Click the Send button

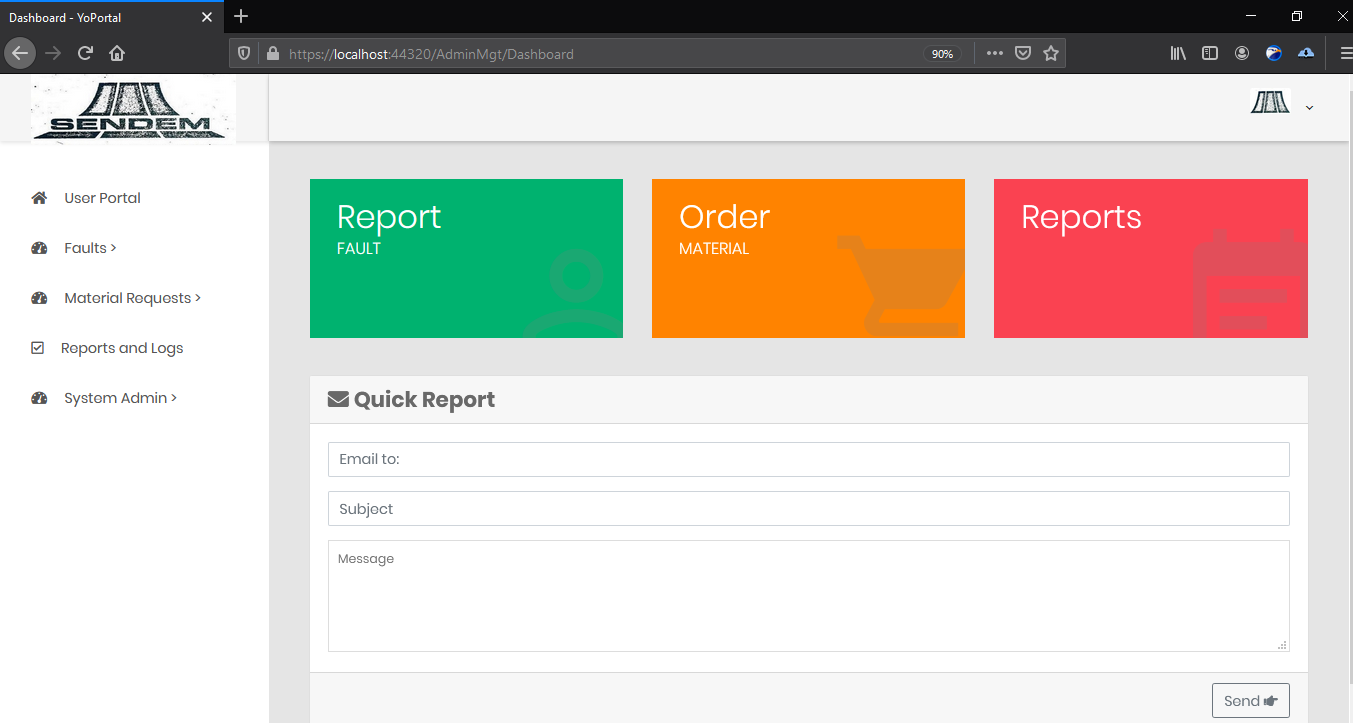click(1250, 701)
